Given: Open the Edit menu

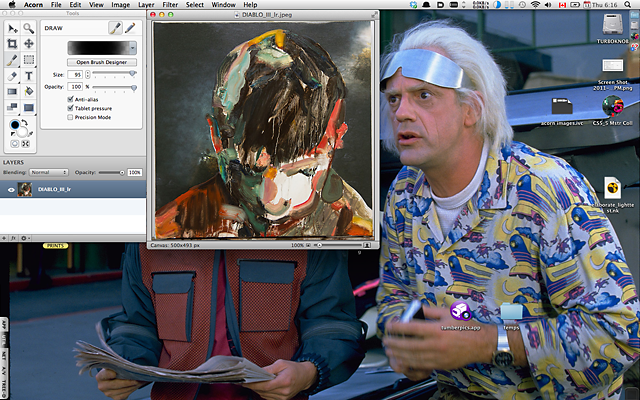Looking at the screenshot, I should (75, 4).
